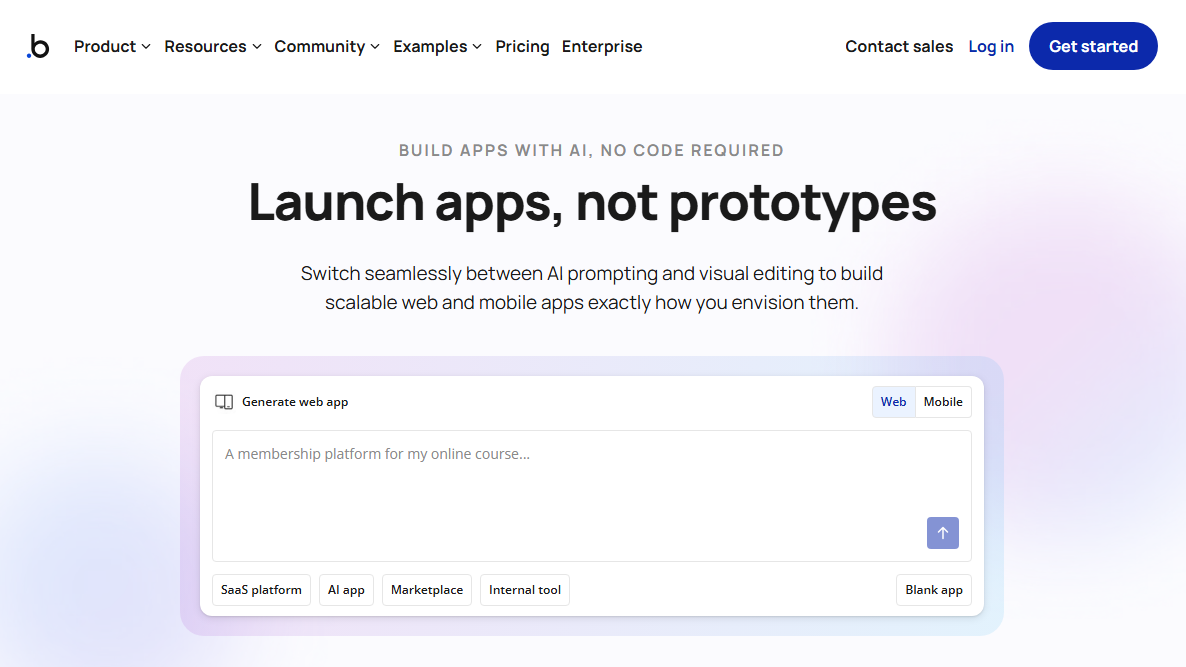Open the Examples dropdown menu
Screen dimensions: 1186x667
coord(437,46)
